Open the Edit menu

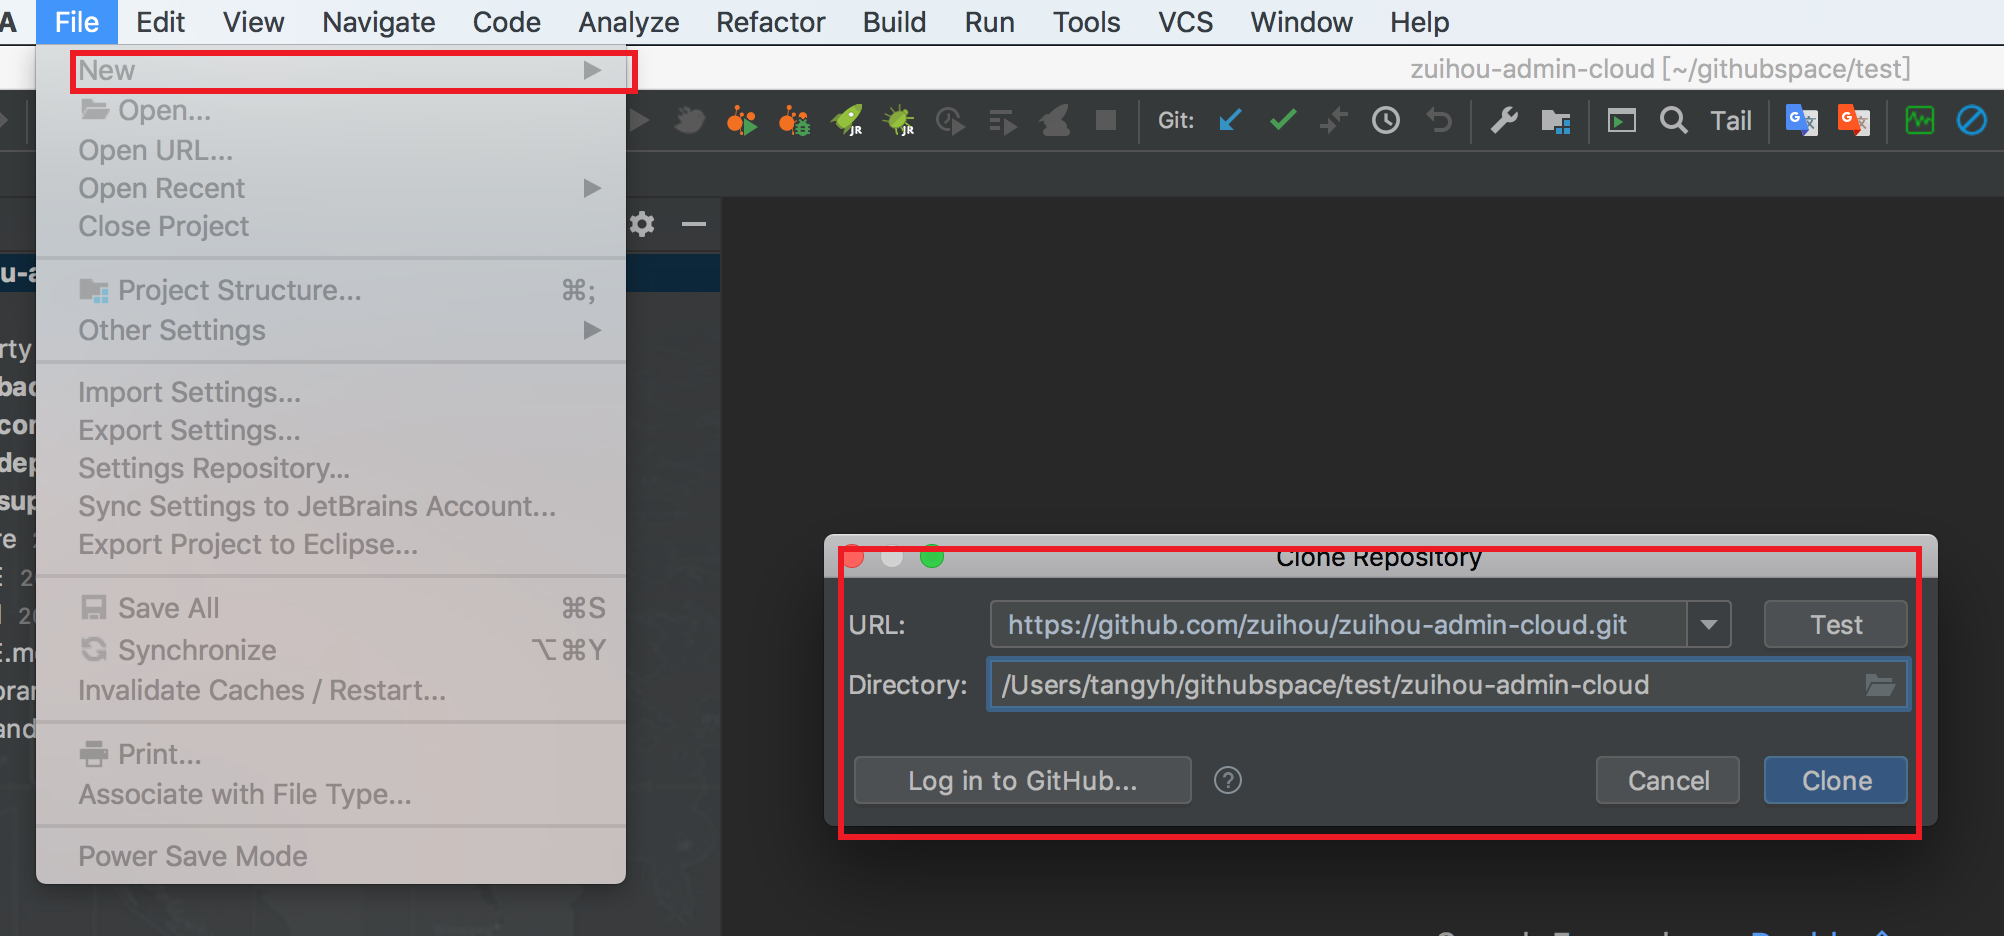click(x=160, y=22)
